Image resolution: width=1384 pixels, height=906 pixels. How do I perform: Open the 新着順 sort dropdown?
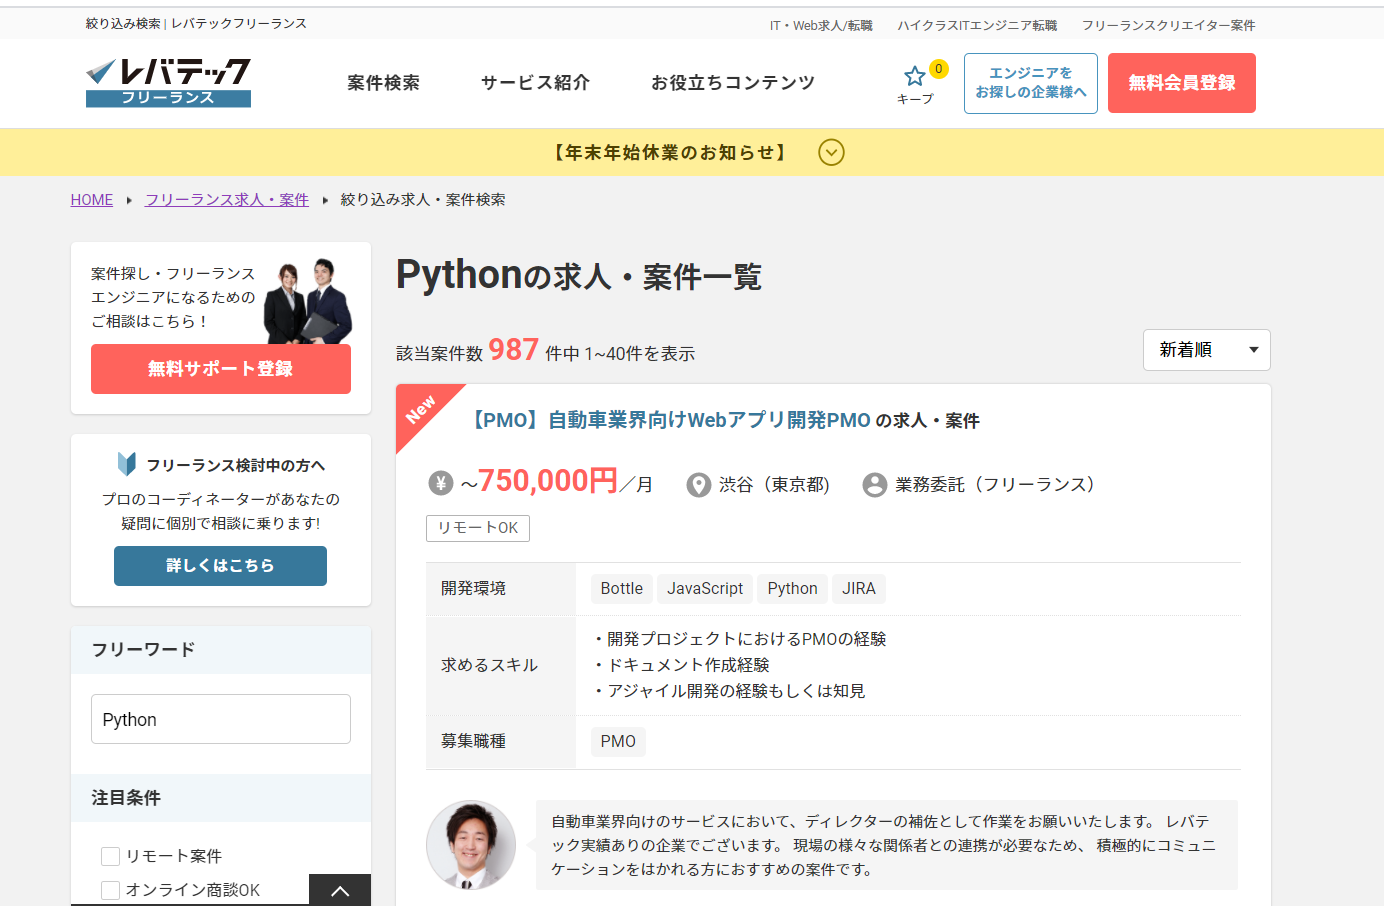click(1206, 350)
